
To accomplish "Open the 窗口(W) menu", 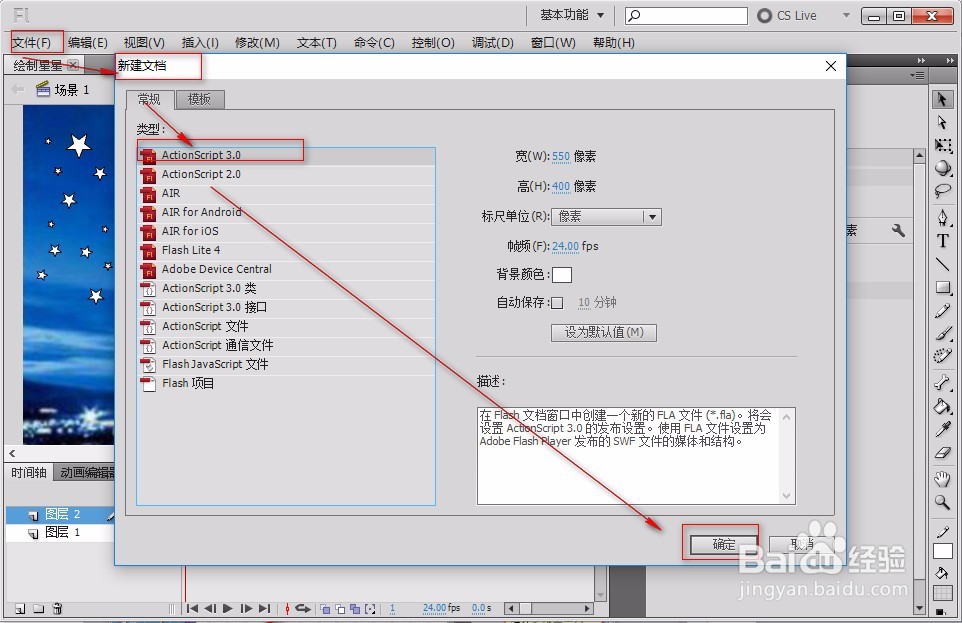I will pos(553,42).
